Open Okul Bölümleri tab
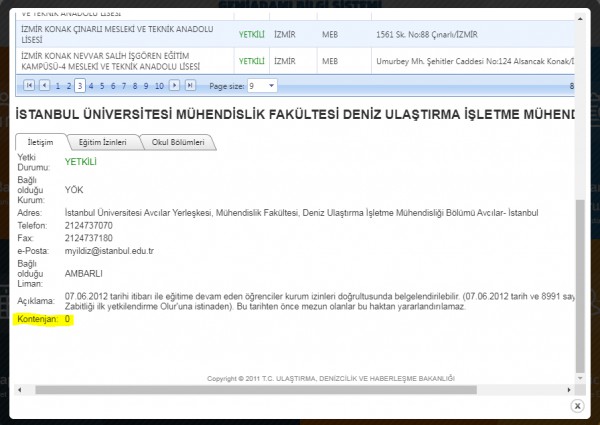The width and height of the screenshot is (600, 425). [x=178, y=142]
